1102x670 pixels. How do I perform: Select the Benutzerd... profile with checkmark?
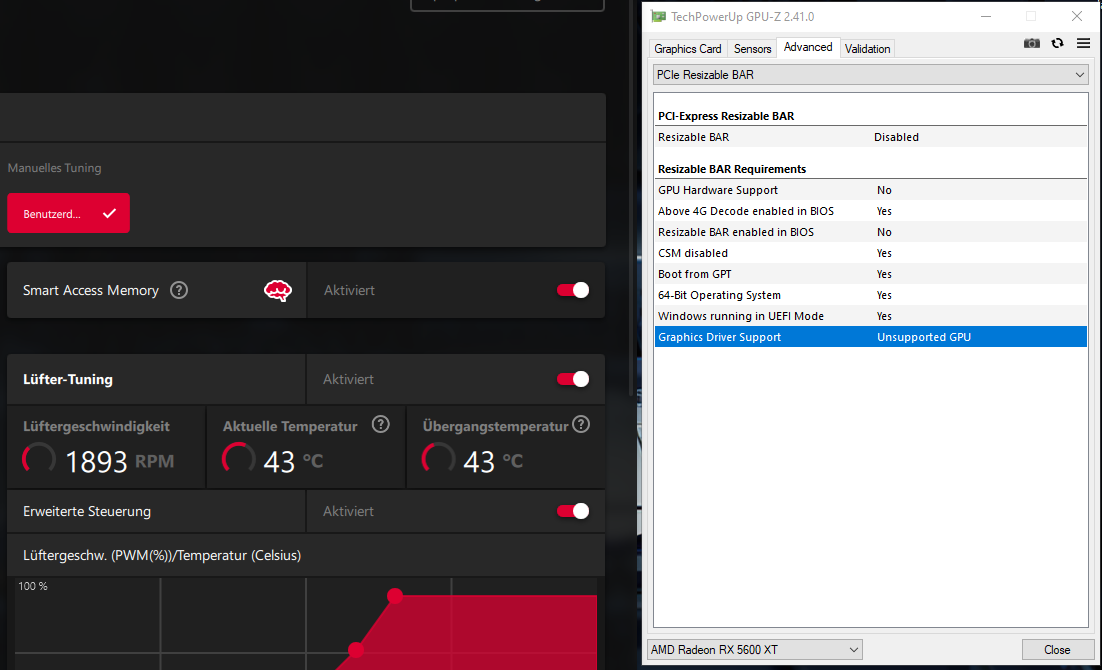click(x=68, y=213)
